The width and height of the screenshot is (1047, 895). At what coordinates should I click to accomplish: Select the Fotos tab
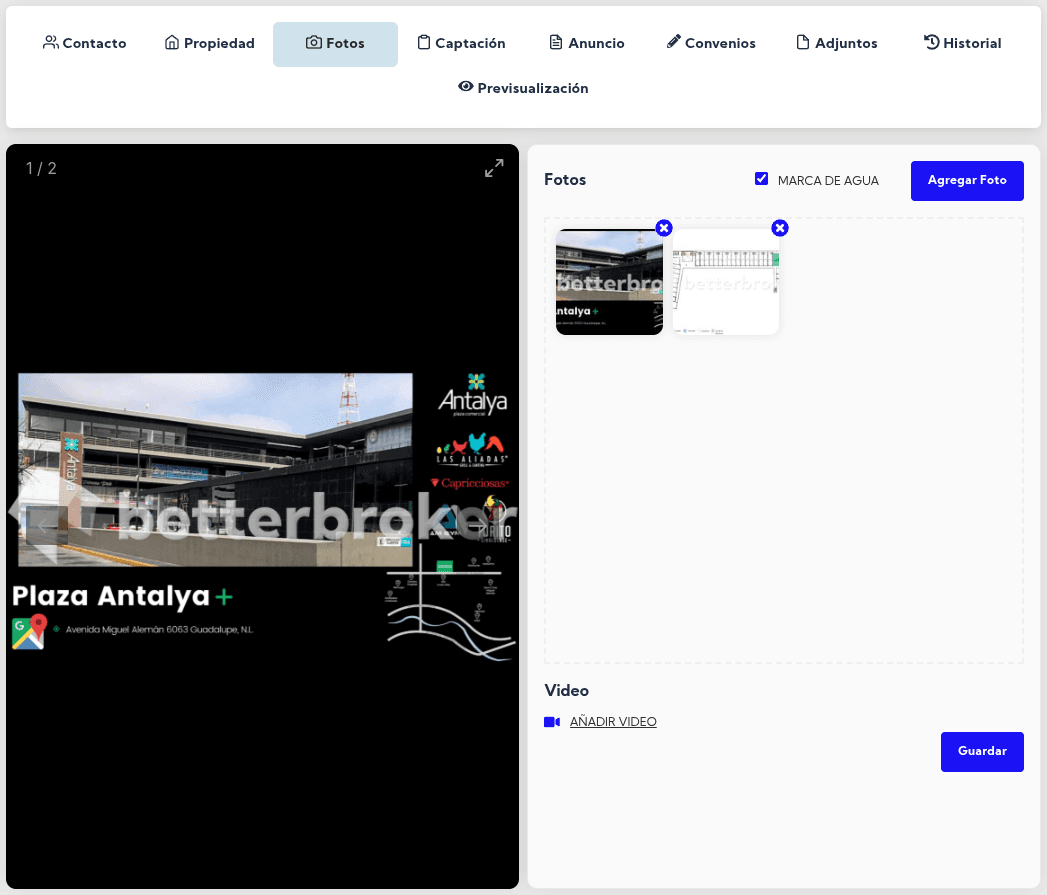[x=335, y=44]
